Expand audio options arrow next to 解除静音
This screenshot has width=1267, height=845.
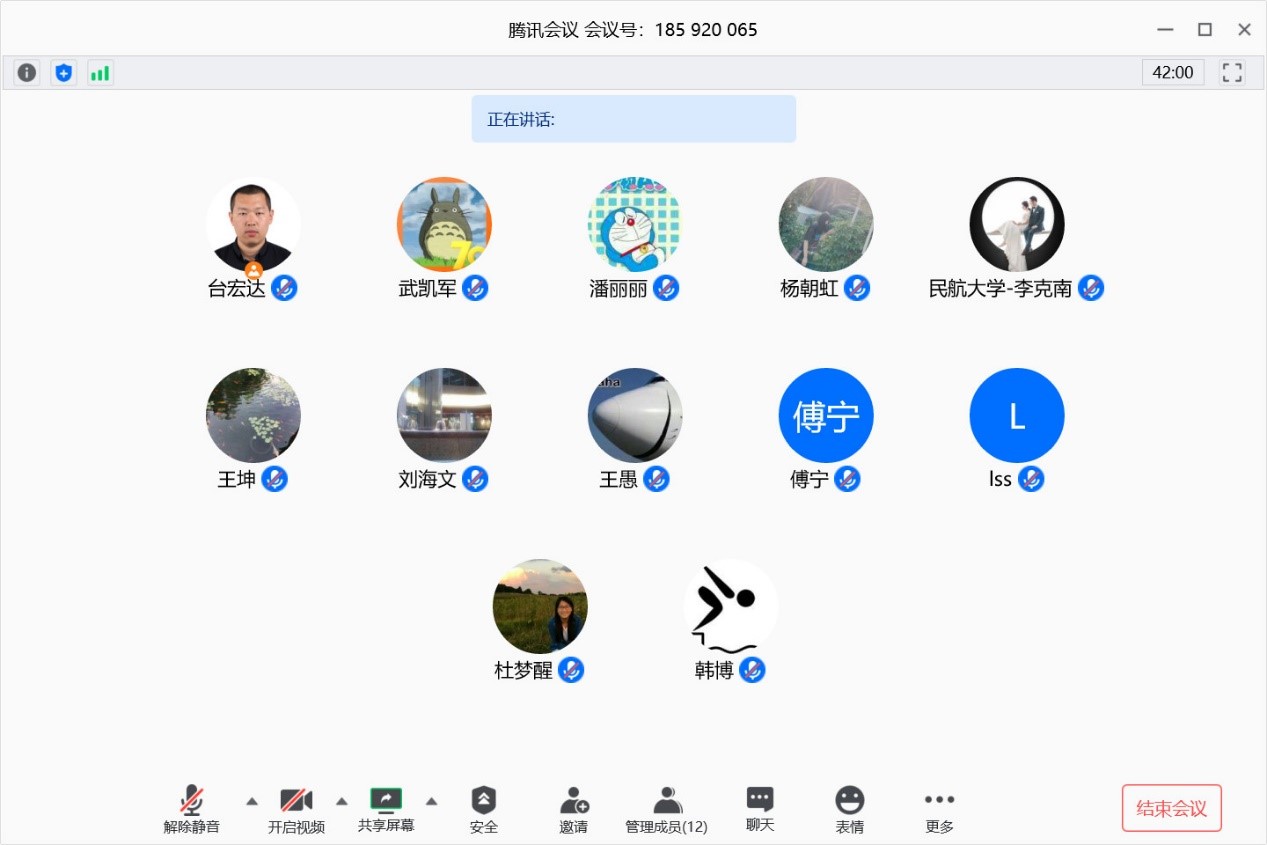(x=252, y=801)
